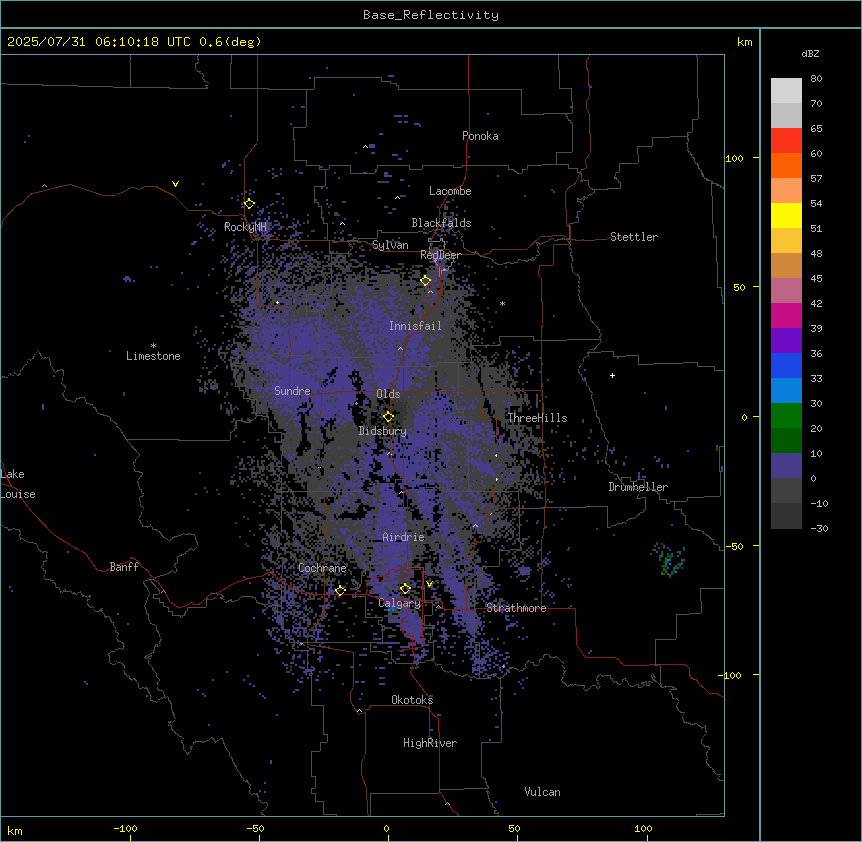Screen dimensions: 862x842
Task: Select the orange 60 dBZ legend swatch
Action: coord(786,165)
